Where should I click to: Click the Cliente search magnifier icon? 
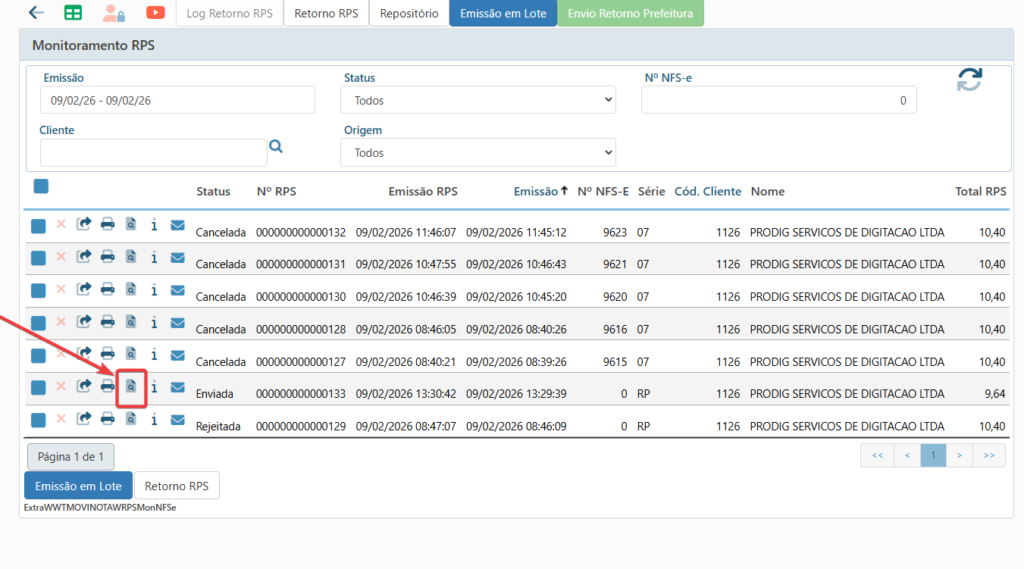click(276, 147)
